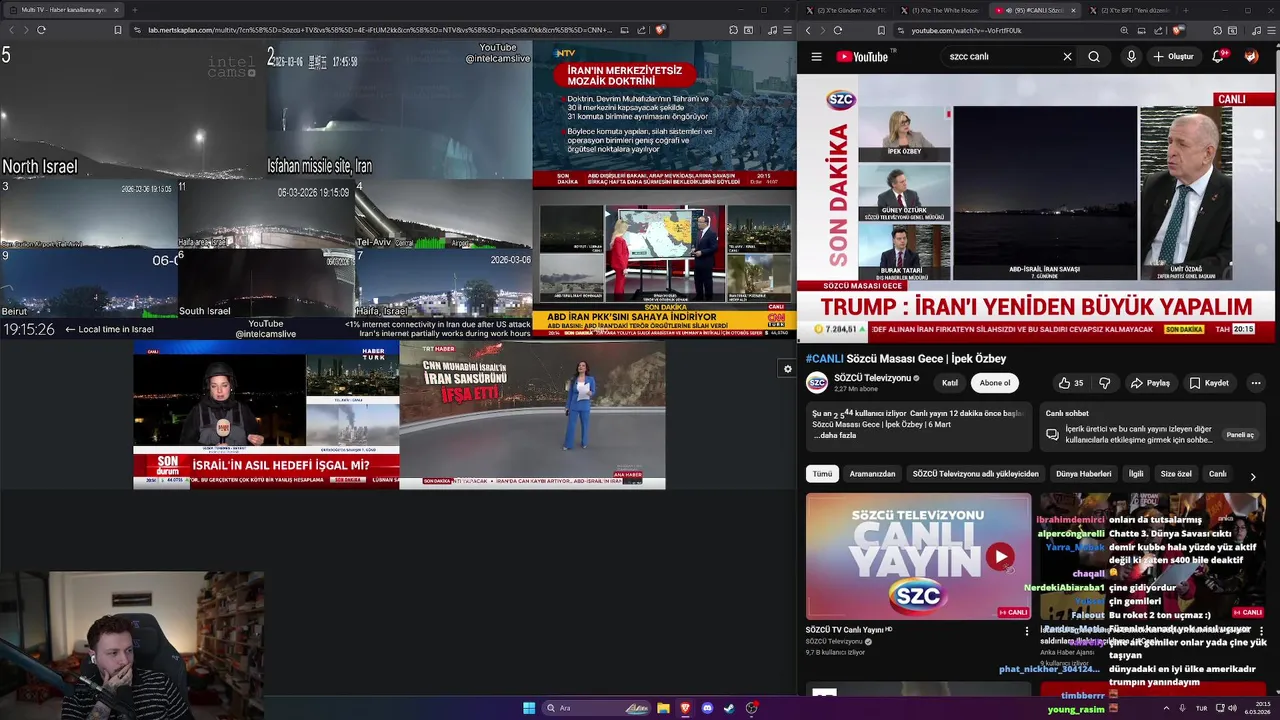Open the SÖZCÜ Televizyonu channel avatar
The image size is (1280, 720).
817,383
